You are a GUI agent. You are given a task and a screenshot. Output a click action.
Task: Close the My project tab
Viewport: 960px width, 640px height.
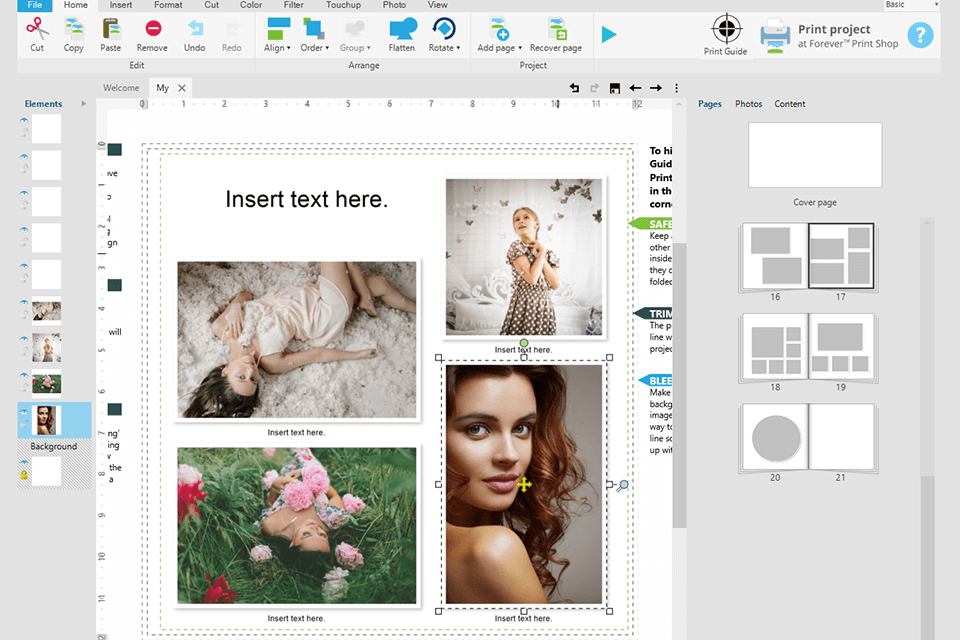182,88
